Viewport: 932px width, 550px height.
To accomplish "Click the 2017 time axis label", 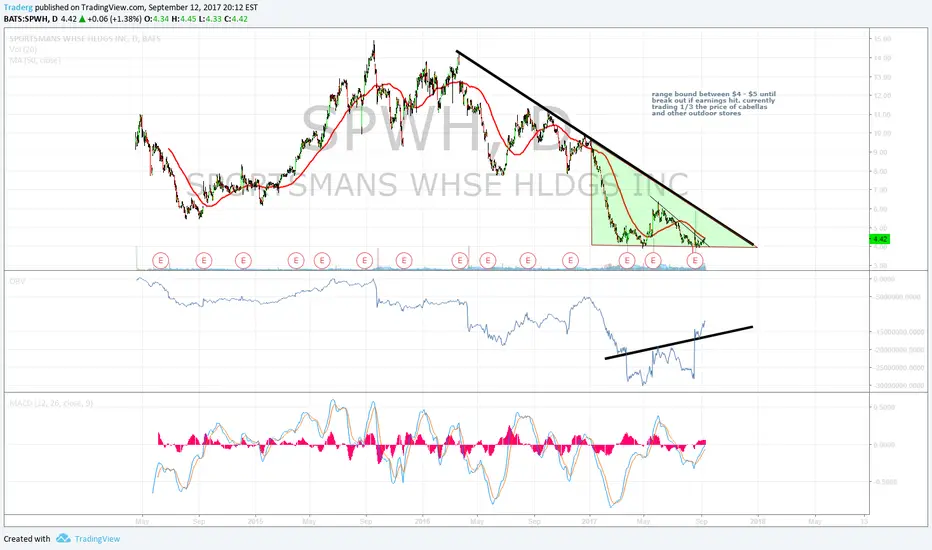I will [590, 521].
